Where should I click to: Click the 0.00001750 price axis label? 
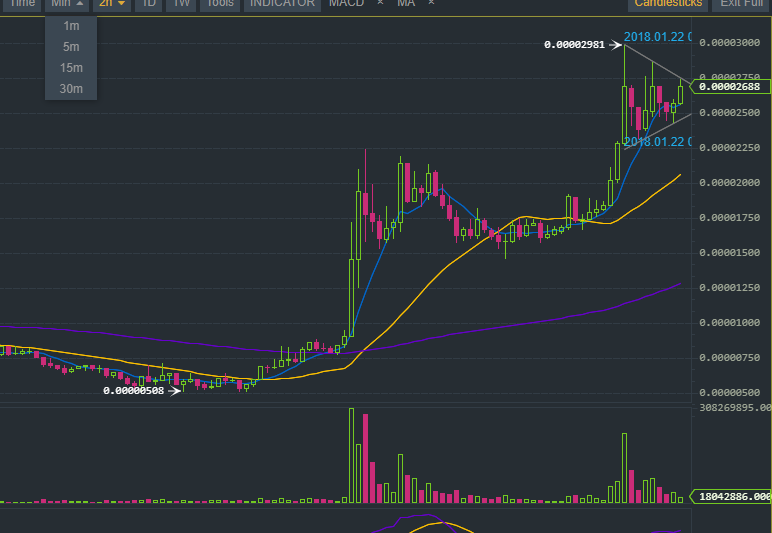point(730,218)
